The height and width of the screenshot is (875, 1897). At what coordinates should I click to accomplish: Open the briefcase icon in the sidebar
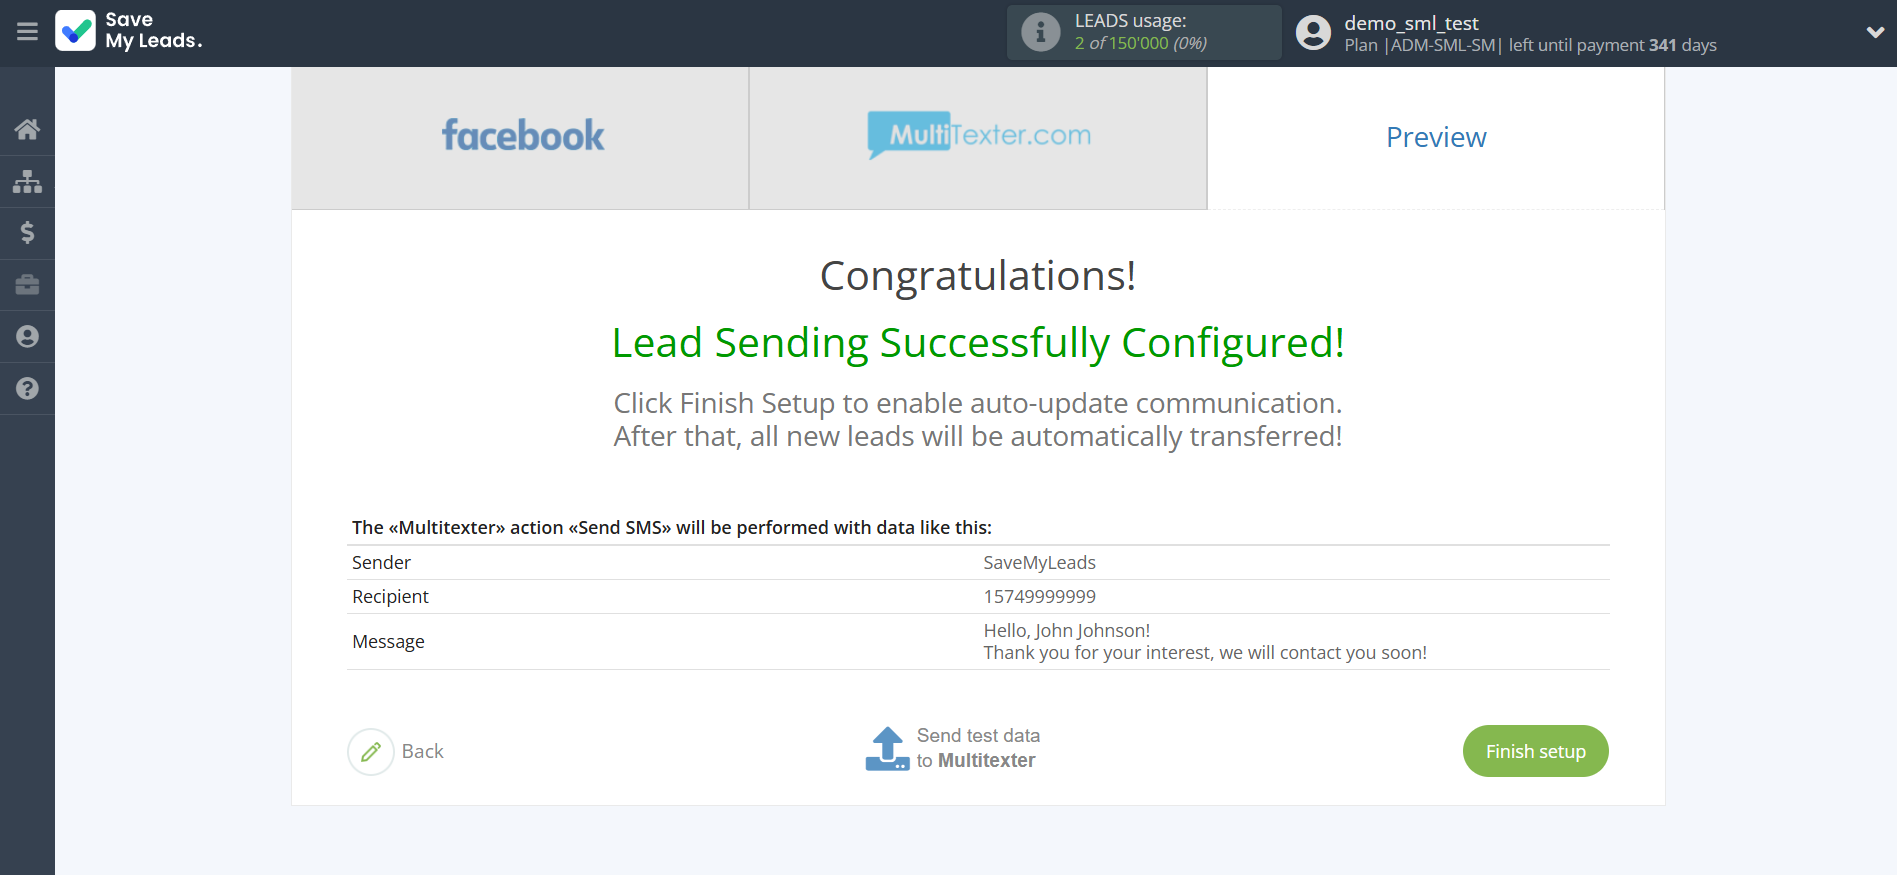(27, 285)
